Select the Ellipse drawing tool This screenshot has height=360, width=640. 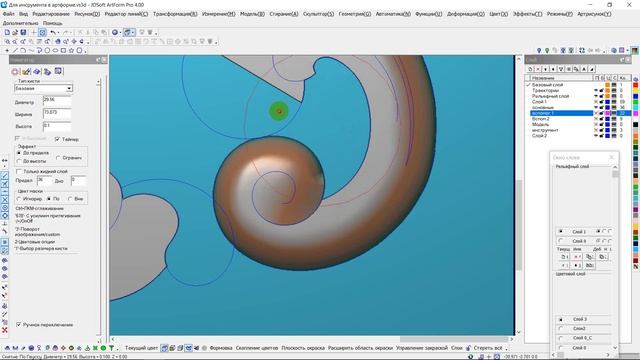pos(55,50)
